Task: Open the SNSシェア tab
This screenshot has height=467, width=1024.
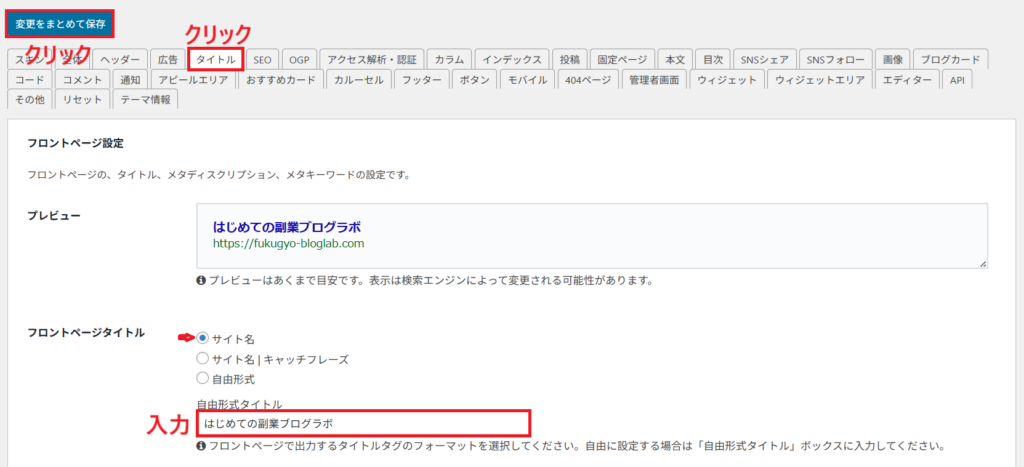Action: click(764, 60)
